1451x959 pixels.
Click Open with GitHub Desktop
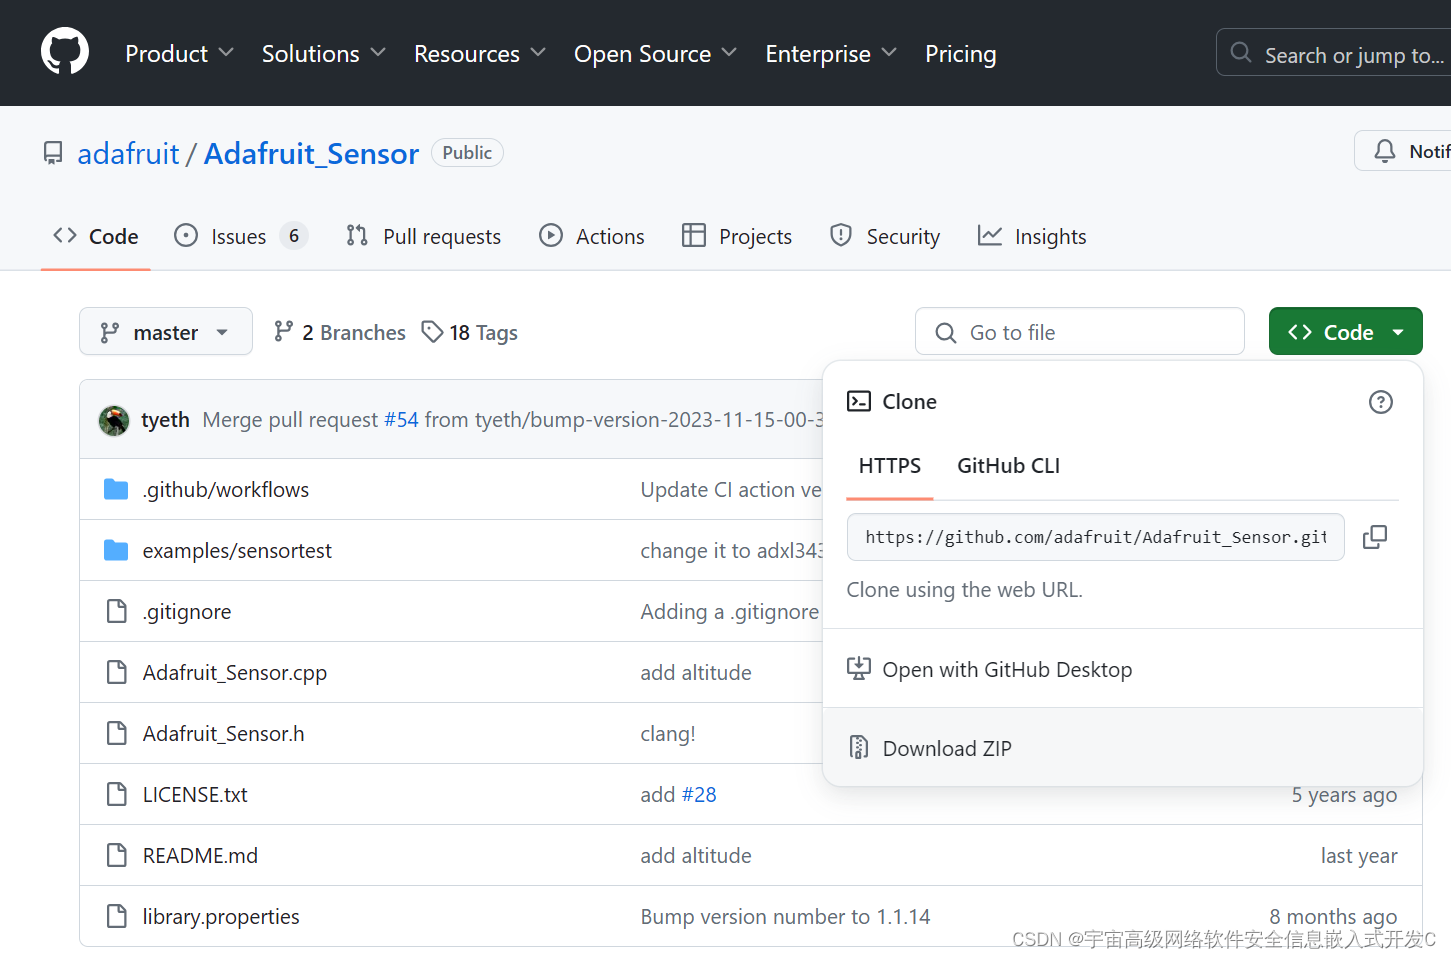click(1123, 669)
